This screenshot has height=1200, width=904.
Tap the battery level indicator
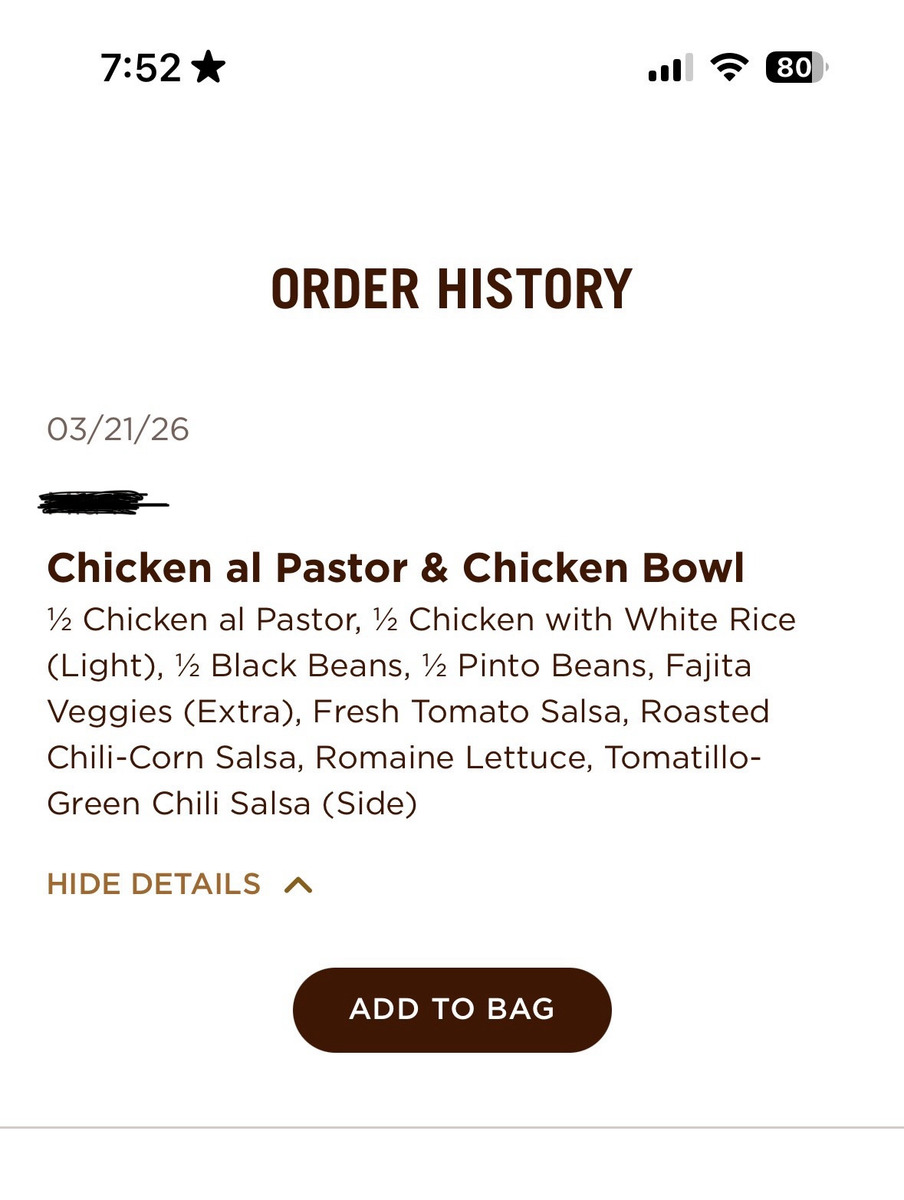pos(796,68)
